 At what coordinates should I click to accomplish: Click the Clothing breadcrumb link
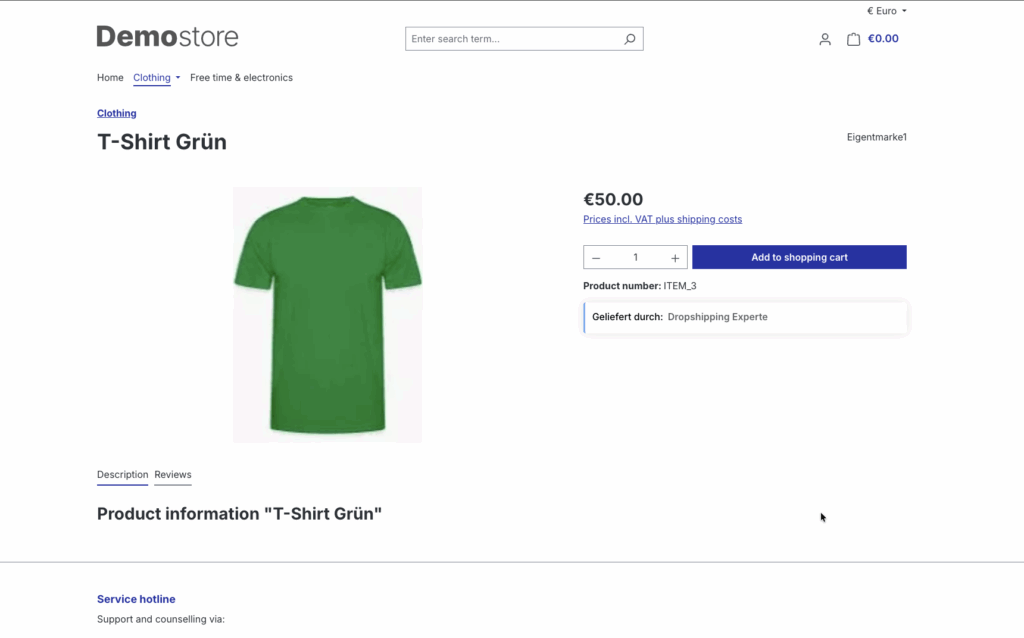(x=116, y=113)
